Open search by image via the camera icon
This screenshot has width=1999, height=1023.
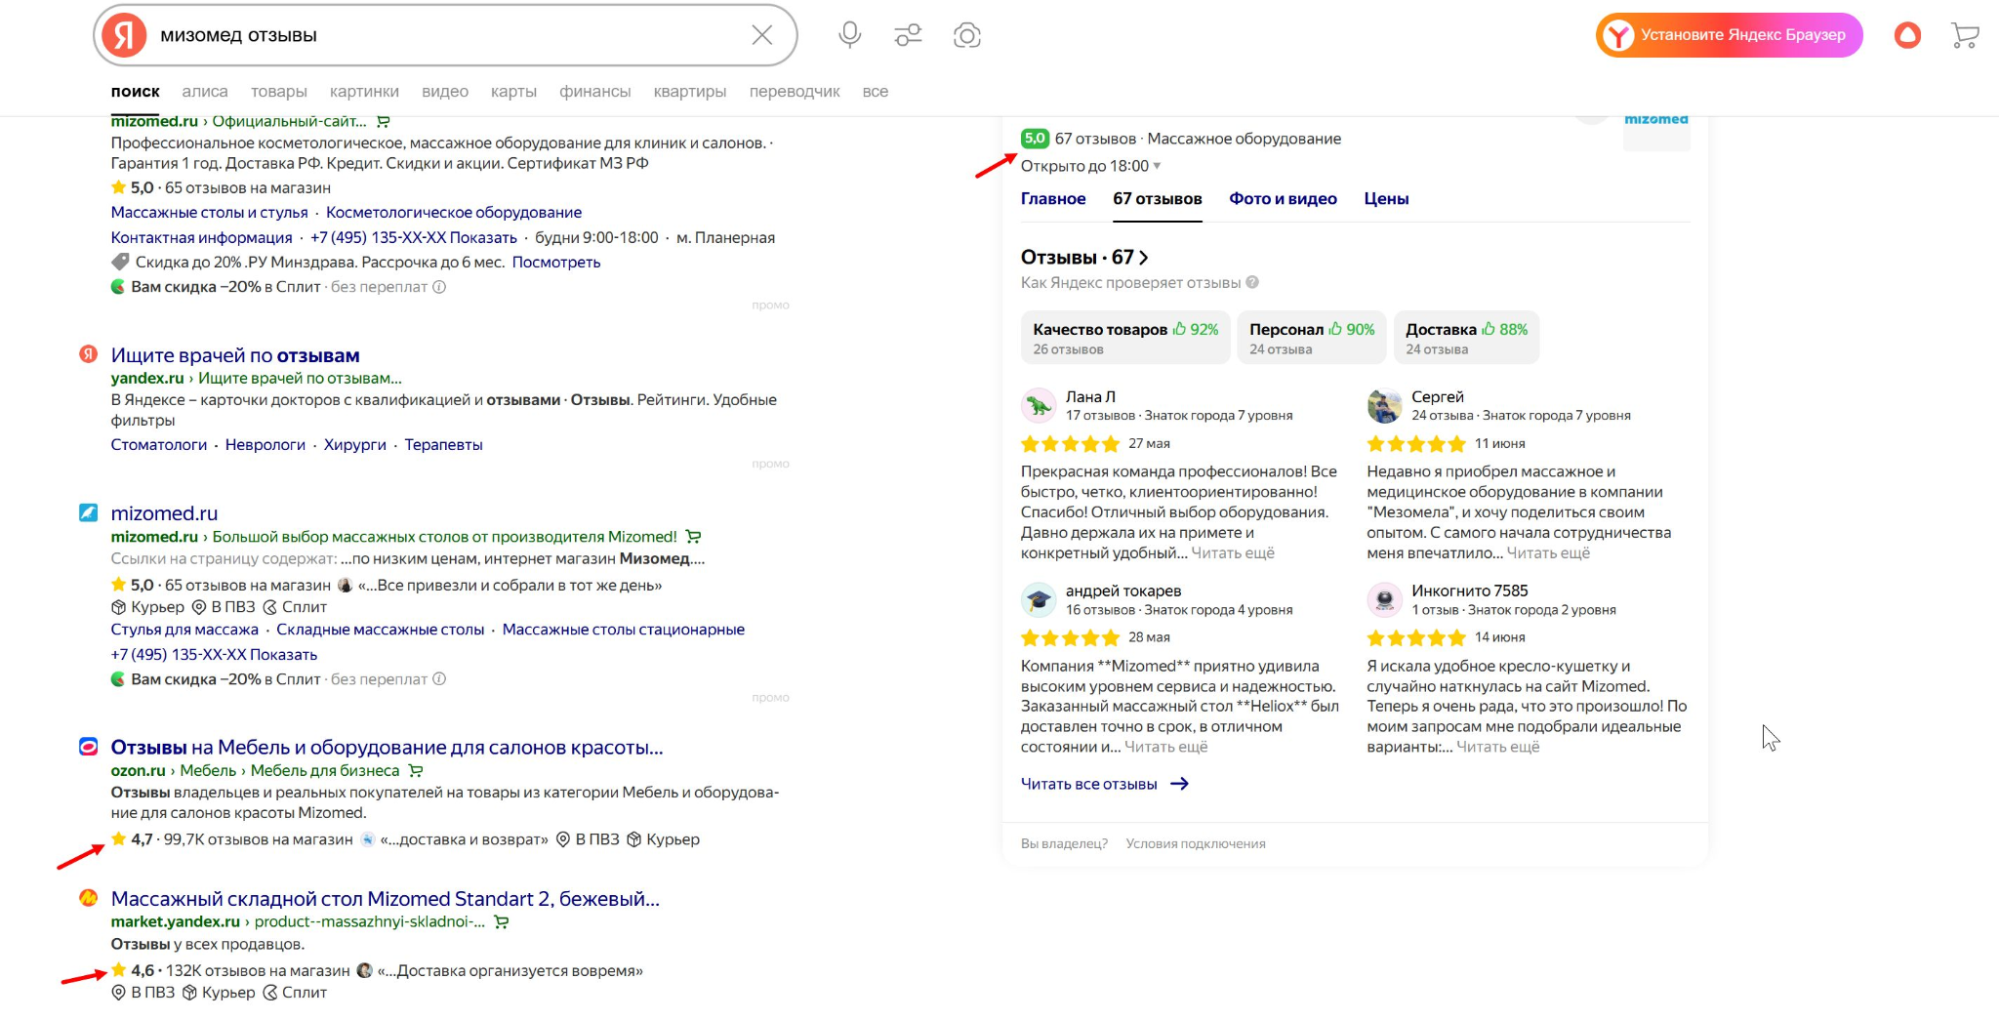point(966,34)
